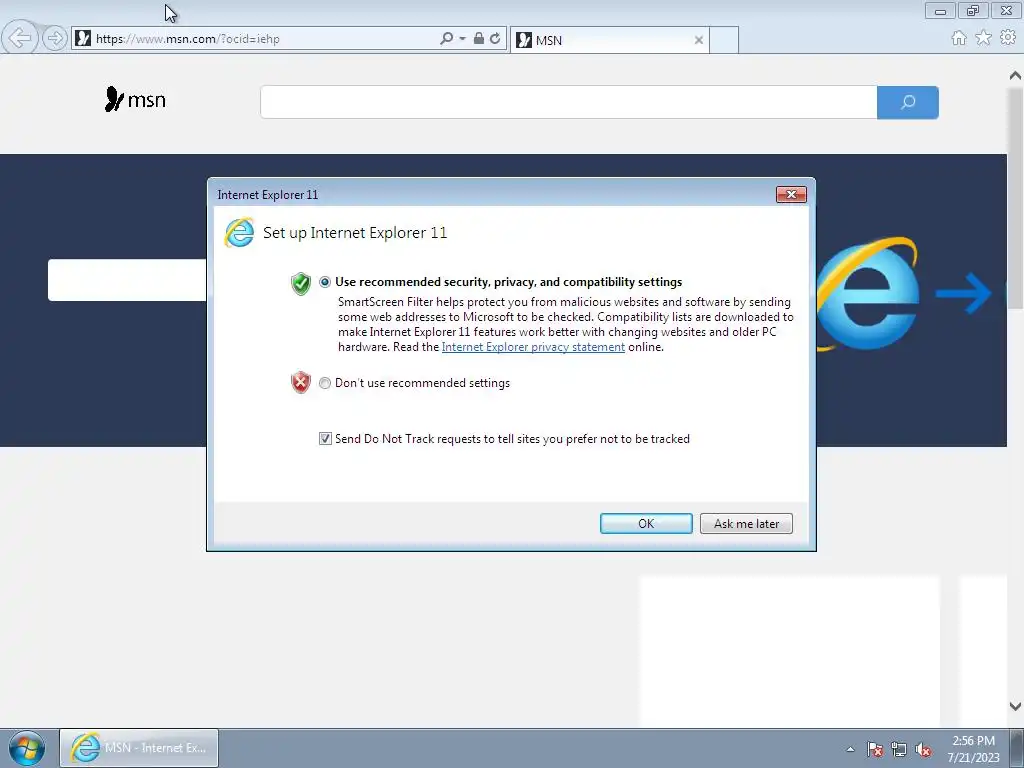Click the red shield X icon
1024x768 pixels.
tap(300, 383)
